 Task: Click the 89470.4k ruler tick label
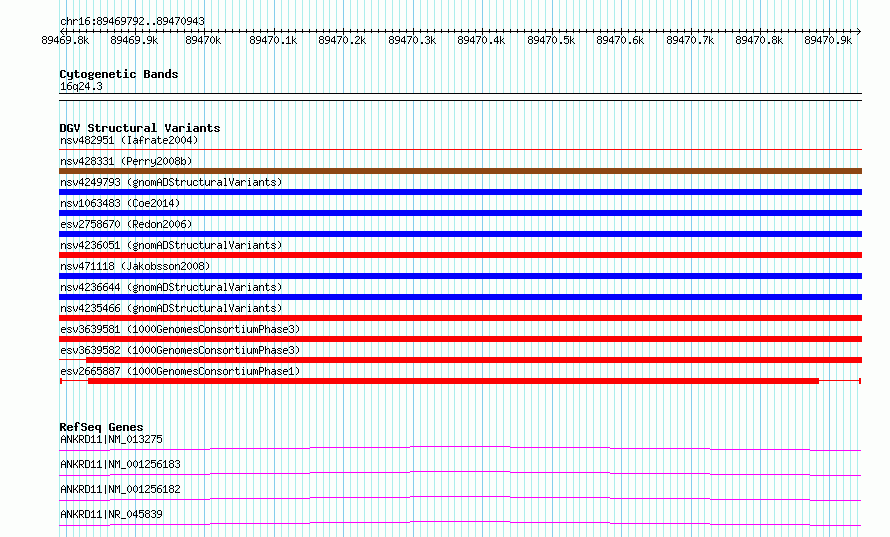[x=481, y=41]
